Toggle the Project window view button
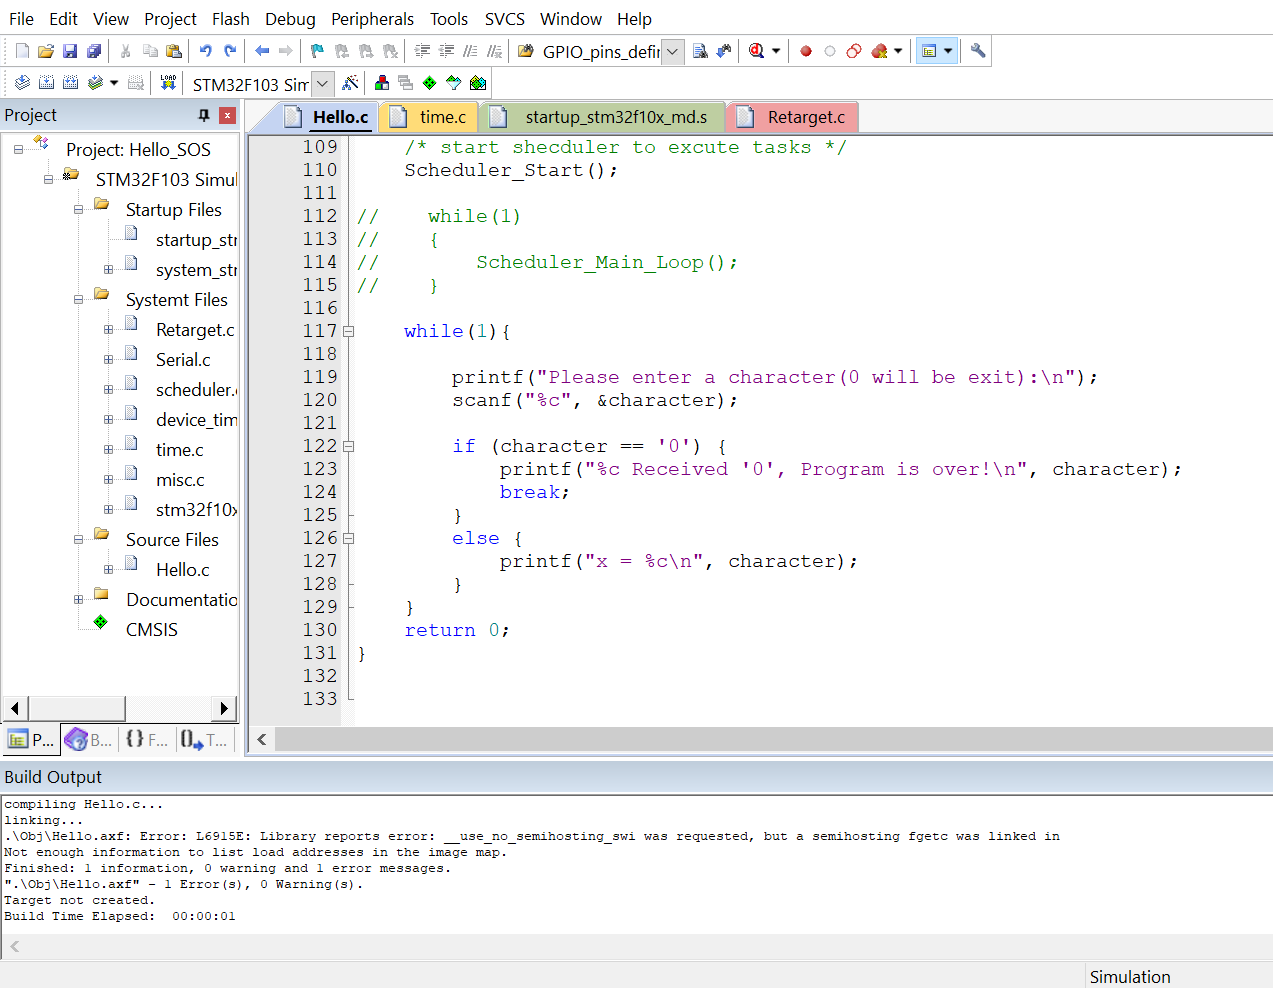This screenshot has width=1273, height=988. click(928, 51)
